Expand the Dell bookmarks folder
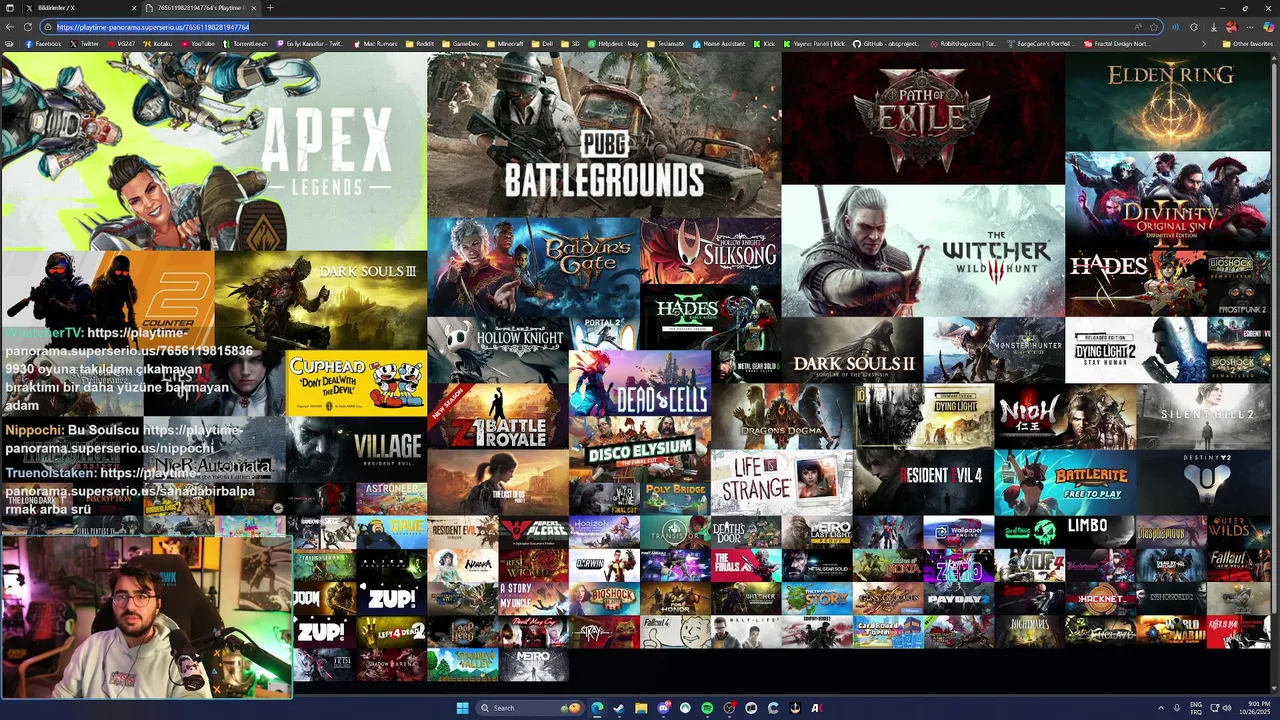This screenshot has width=1280, height=720. (x=542, y=44)
